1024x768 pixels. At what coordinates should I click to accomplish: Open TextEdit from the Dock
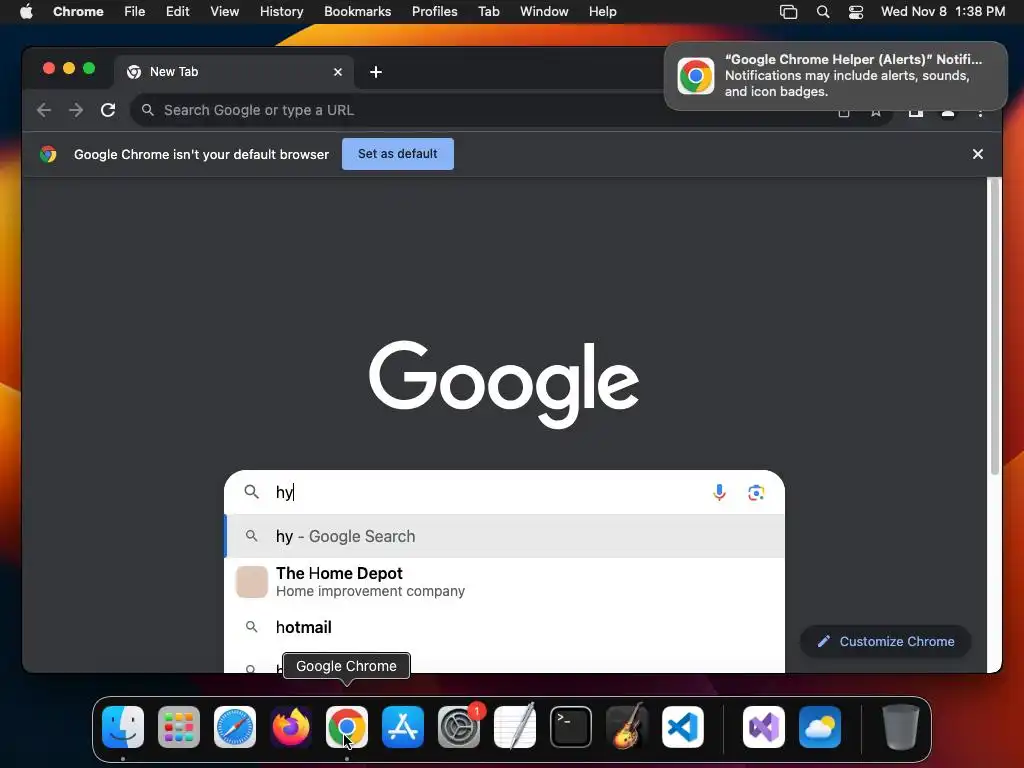[515, 727]
